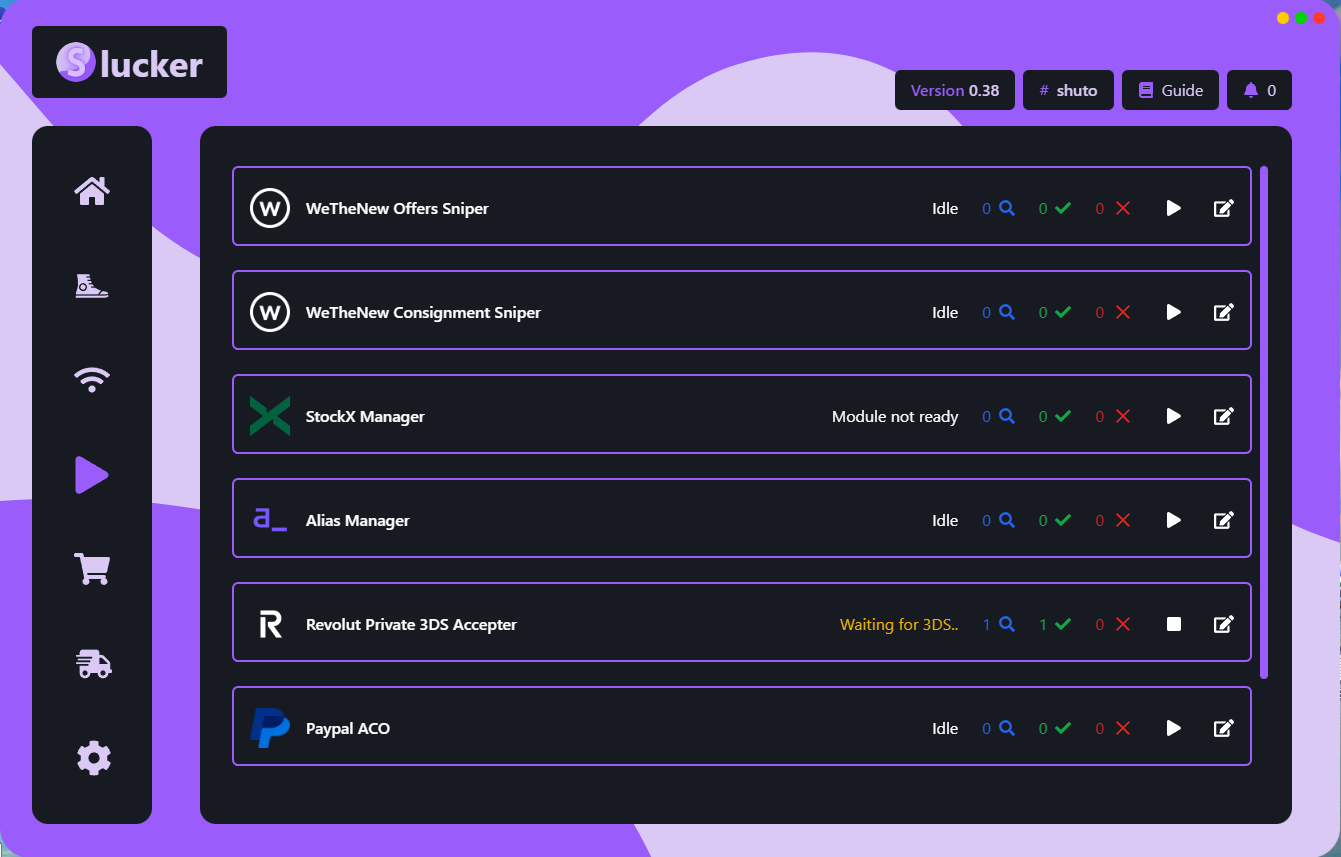Open the Guide

pos(1171,90)
